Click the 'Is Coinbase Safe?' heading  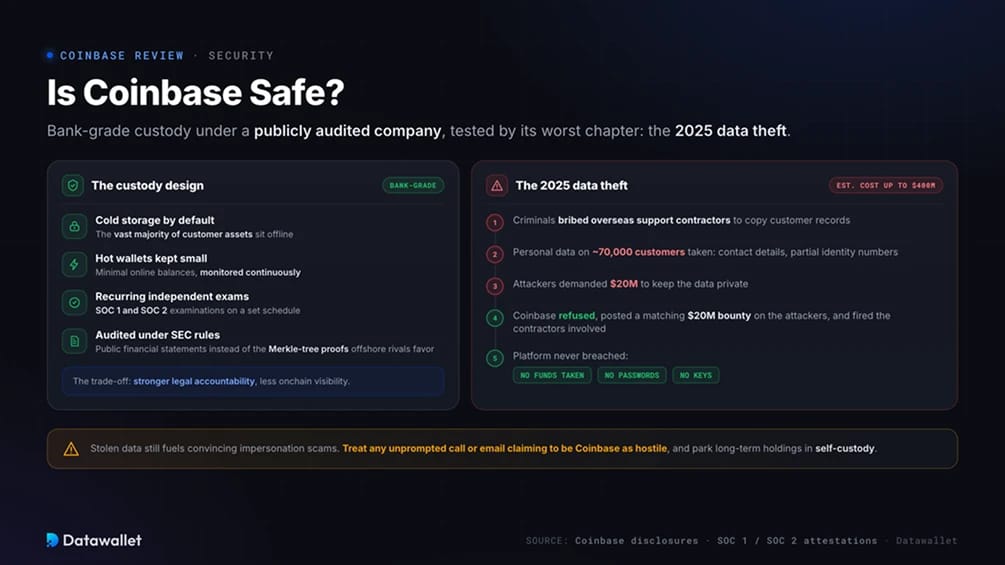pos(195,92)
